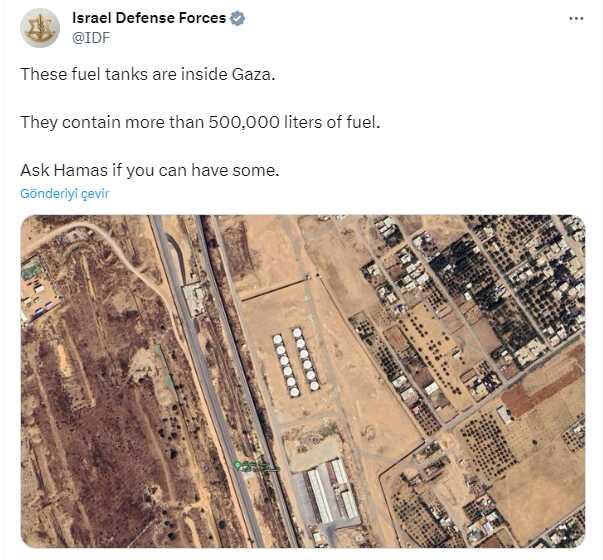Click the green map pin in the satellite photo
Viewport: 603px width, 560px height.
point(237,465)
